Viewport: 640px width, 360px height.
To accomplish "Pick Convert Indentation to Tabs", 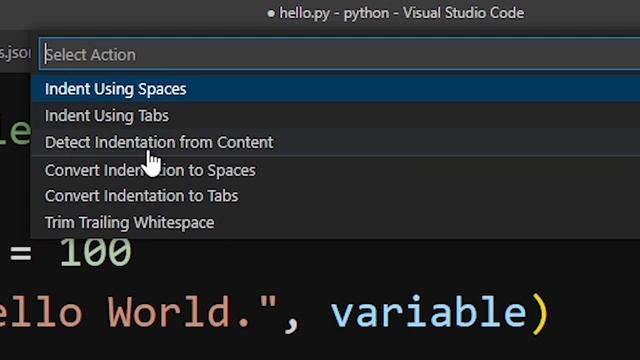I will (336, 196).
